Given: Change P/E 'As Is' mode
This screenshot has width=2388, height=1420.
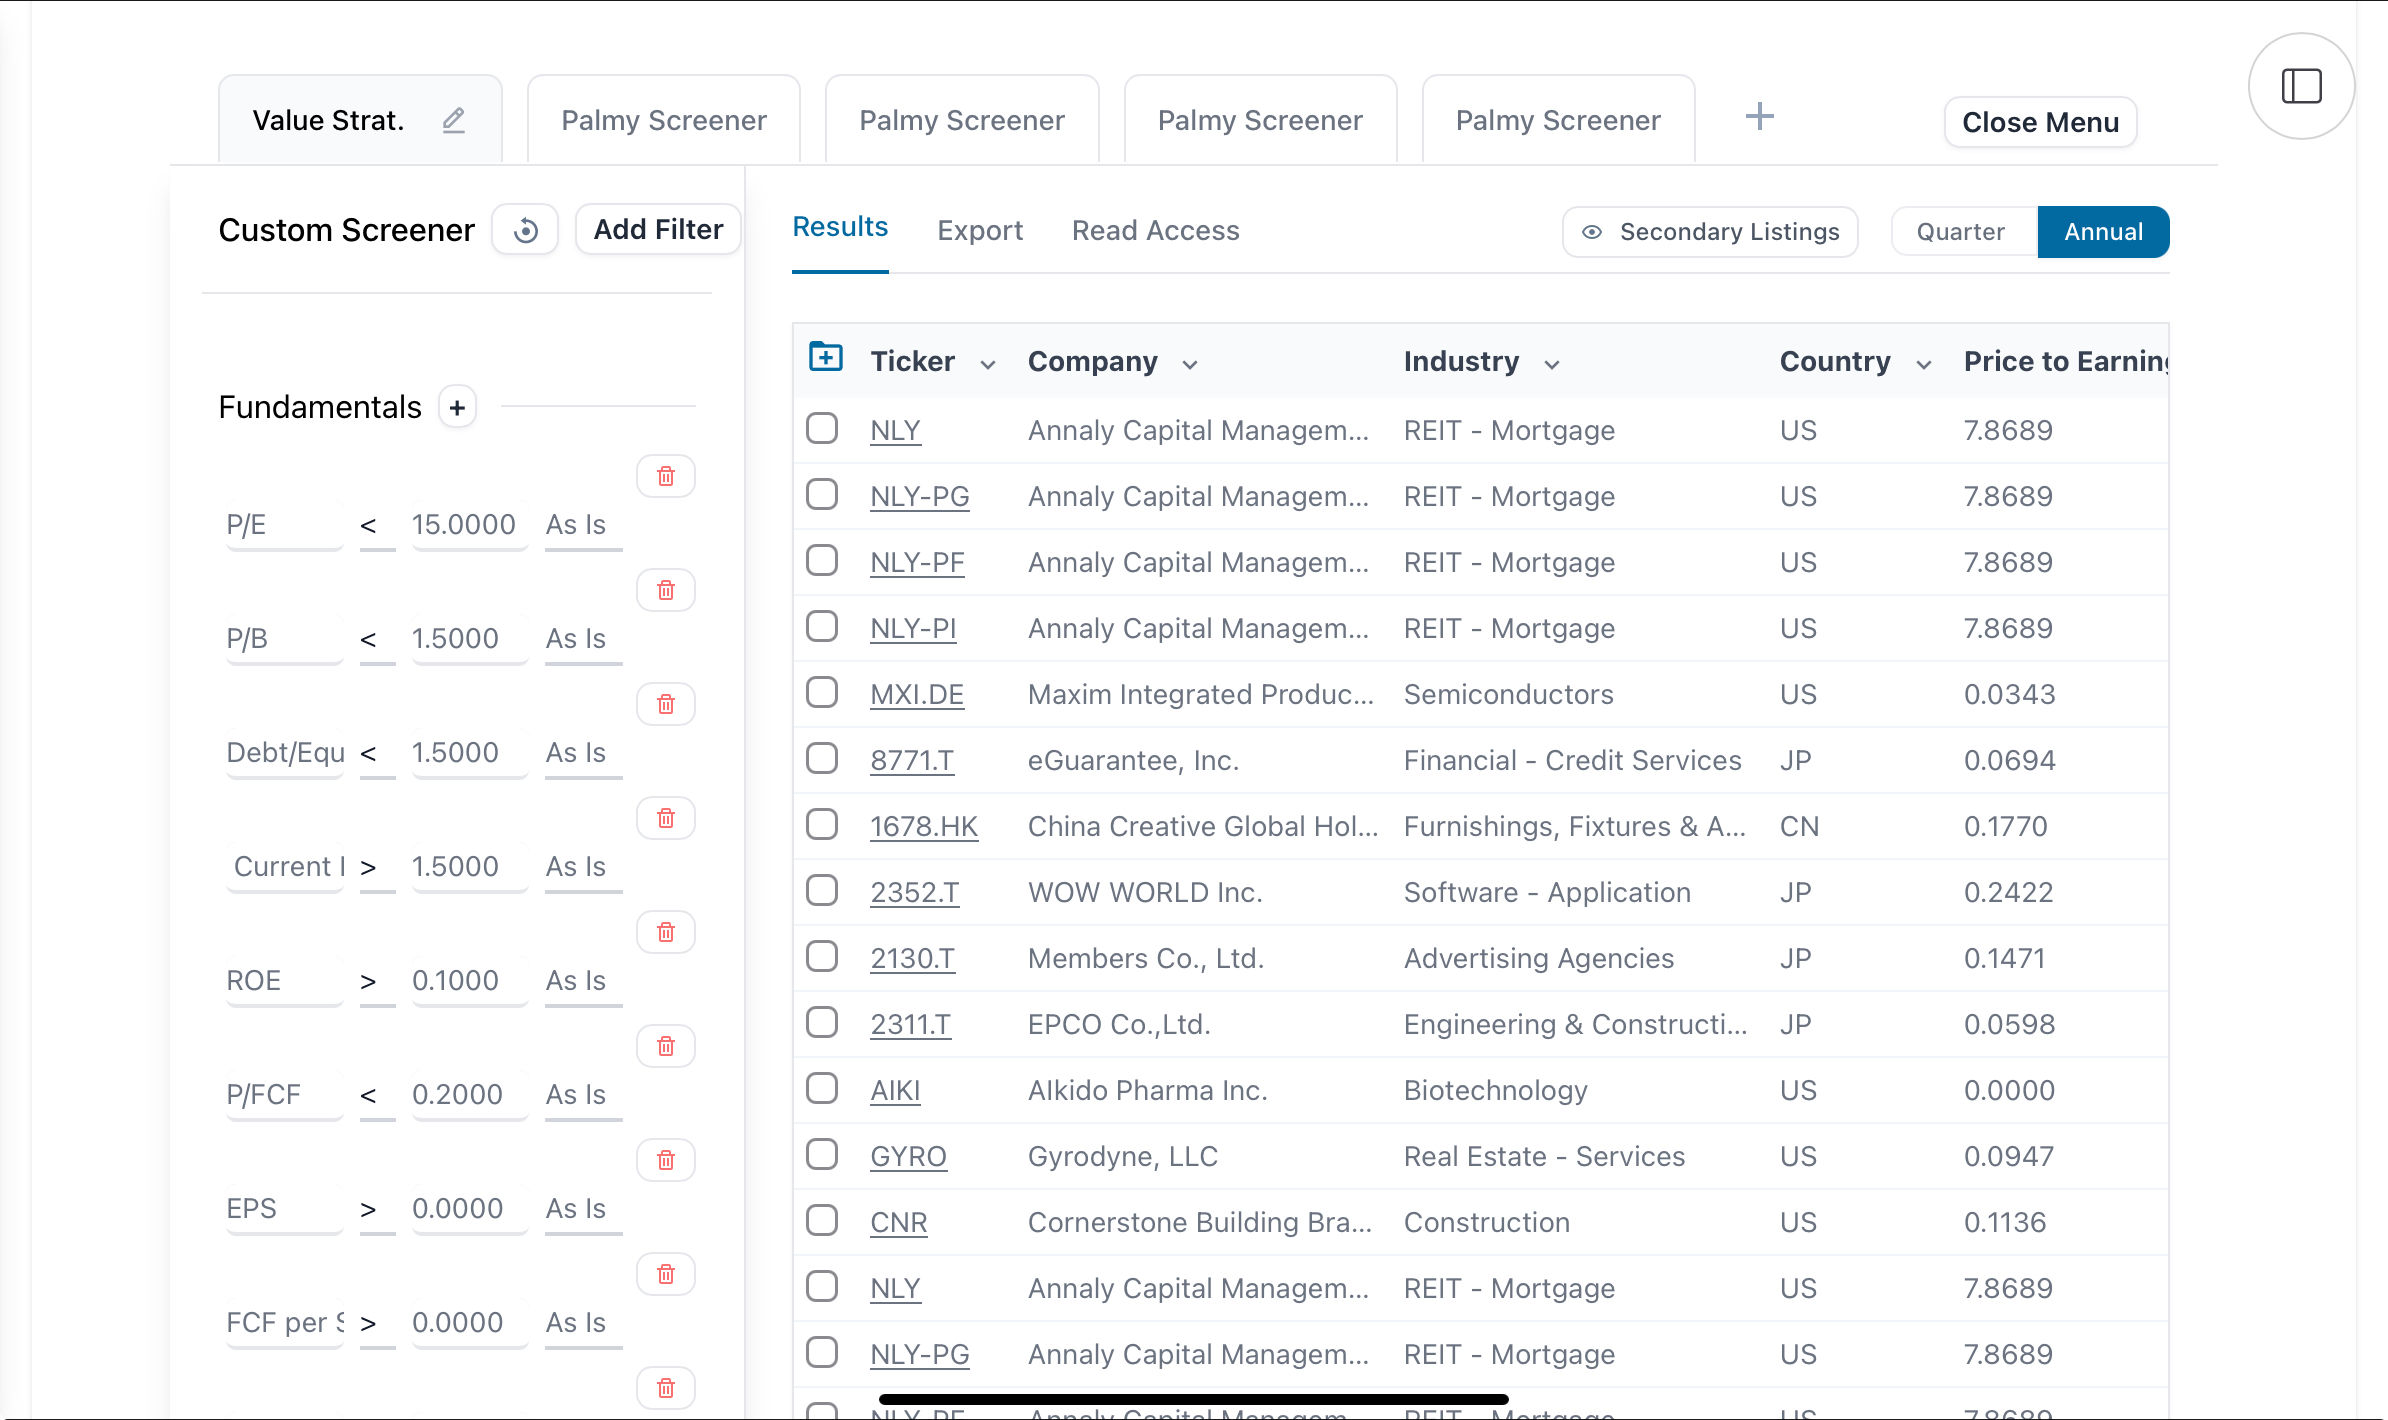Looking at the screenshot, I should click(583, 525).
